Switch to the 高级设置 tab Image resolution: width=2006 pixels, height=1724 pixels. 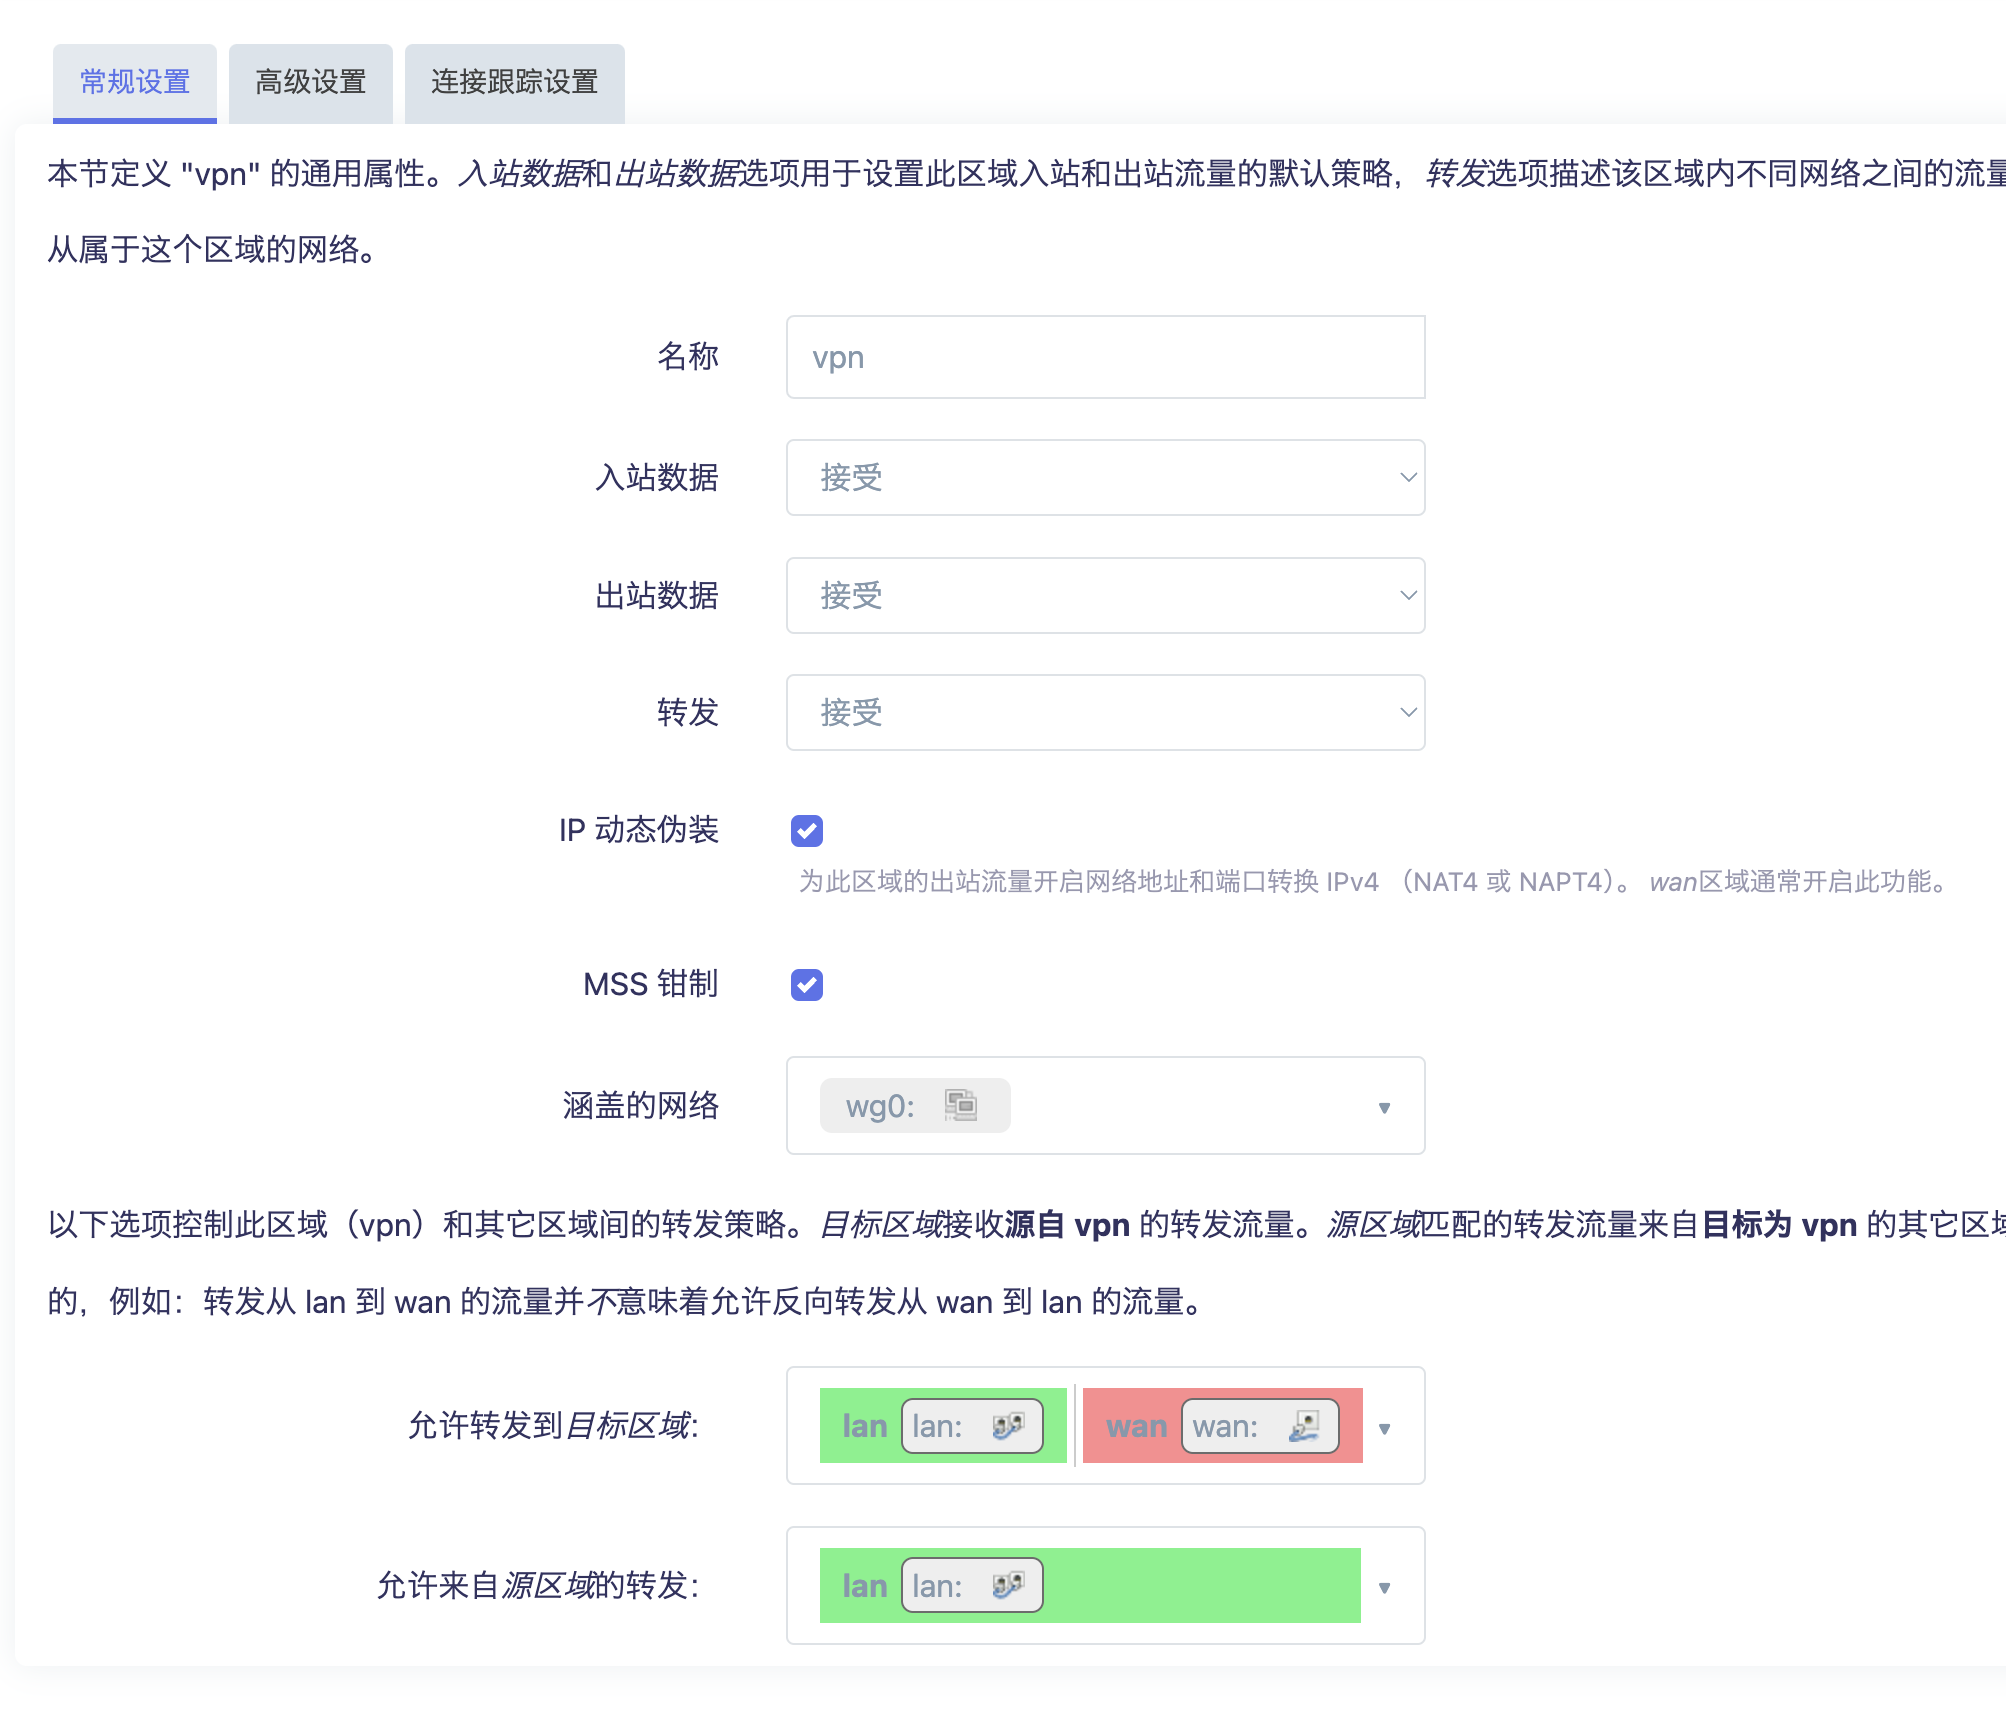point(310,82)
